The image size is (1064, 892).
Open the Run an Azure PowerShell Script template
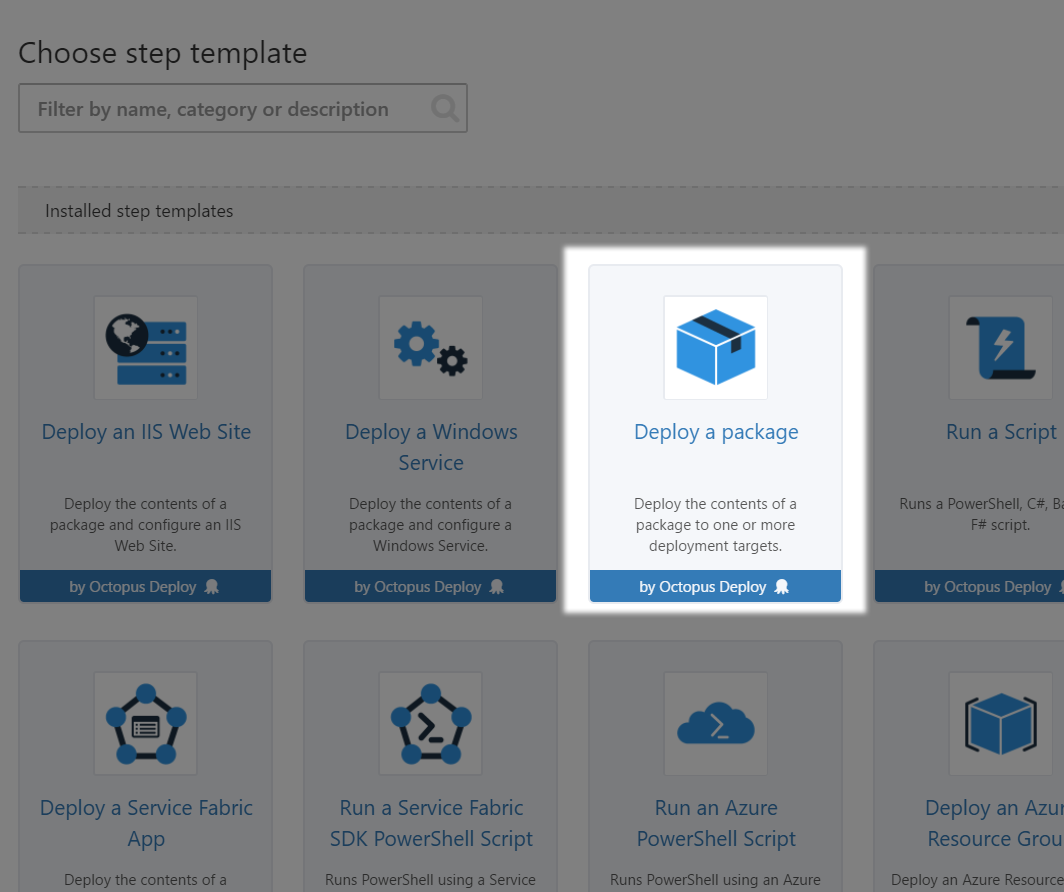point(715,823)
